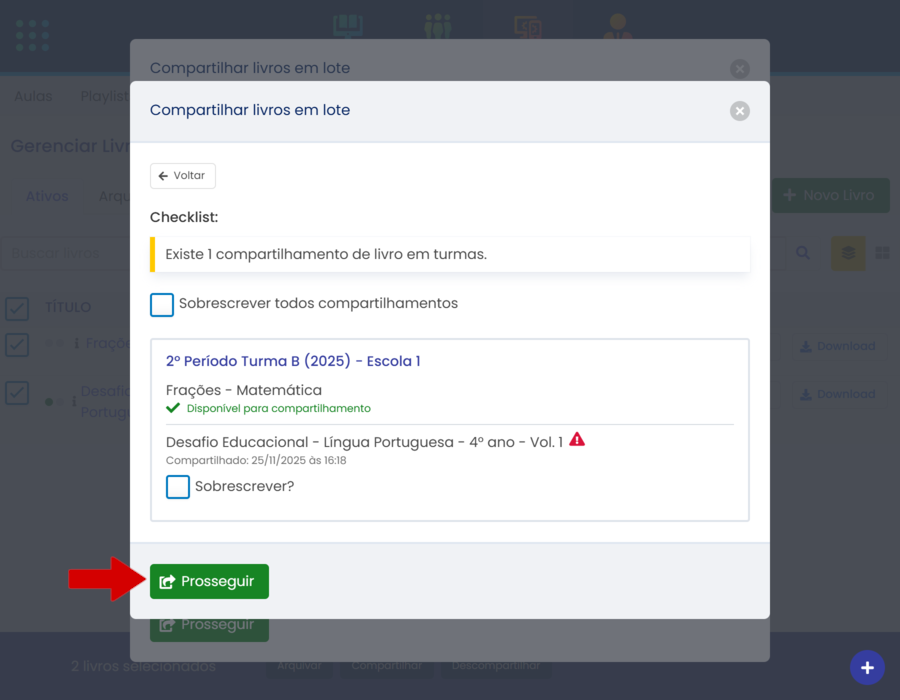Click the Novo Livro button
Viewport: 900px width, 700px height.
click(830, 195)
